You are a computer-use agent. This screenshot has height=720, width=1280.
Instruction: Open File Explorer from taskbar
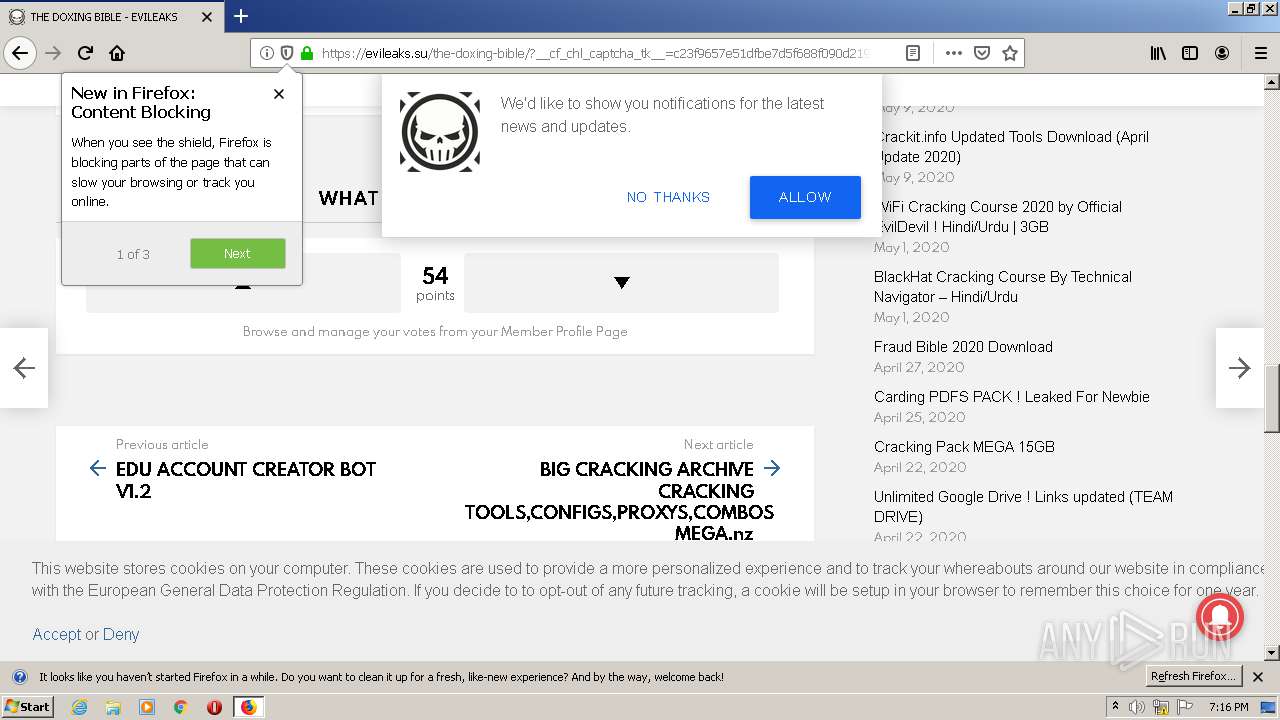tap(113, 707)
